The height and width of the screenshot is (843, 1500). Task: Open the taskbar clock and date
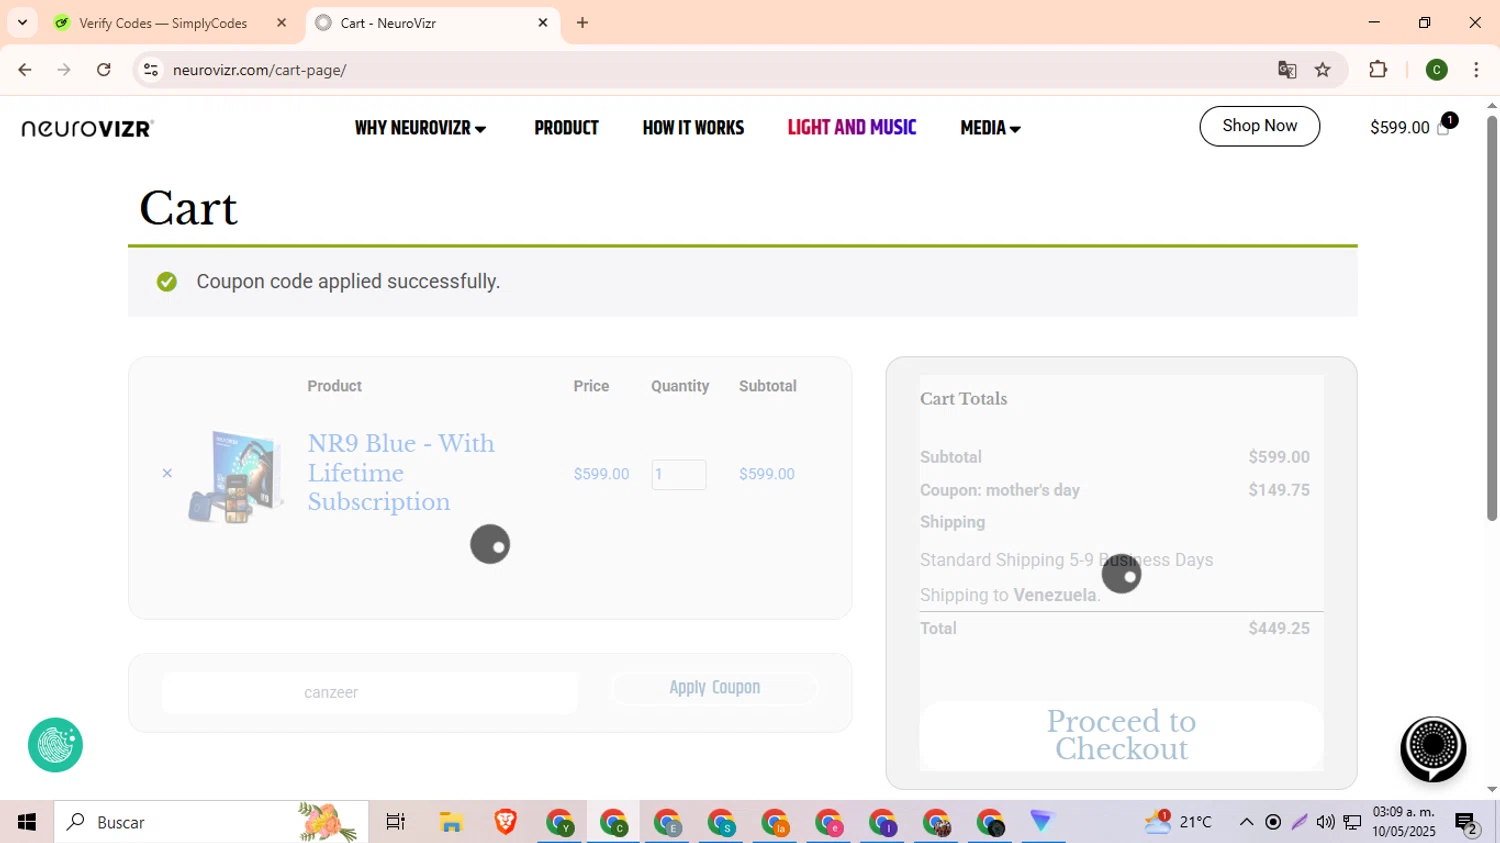coord(1404,822)
